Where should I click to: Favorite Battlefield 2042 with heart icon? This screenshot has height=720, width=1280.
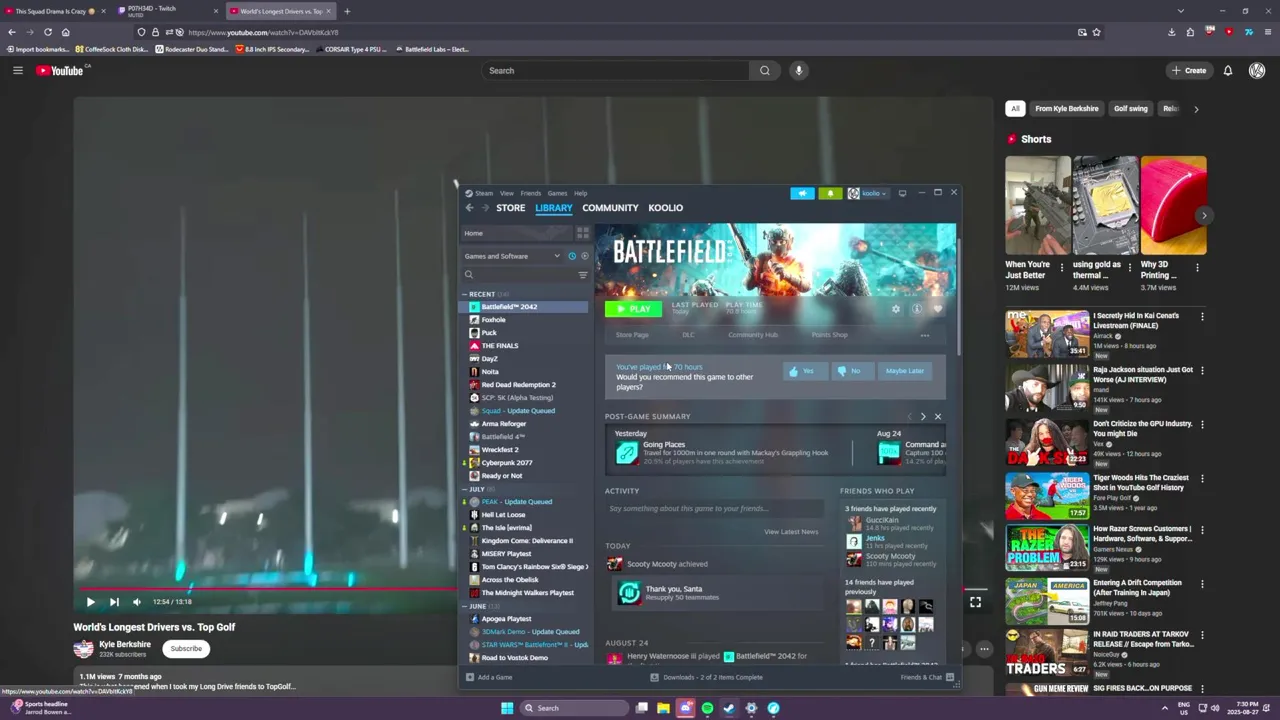coord(937,309)
